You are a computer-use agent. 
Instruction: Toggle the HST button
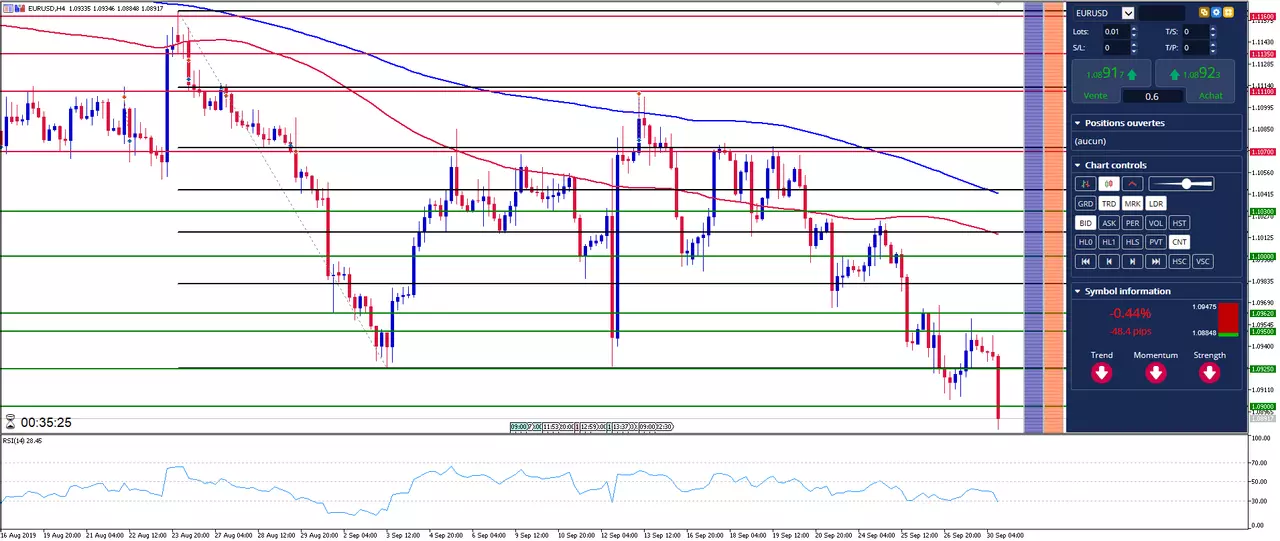coord(1179,223)
